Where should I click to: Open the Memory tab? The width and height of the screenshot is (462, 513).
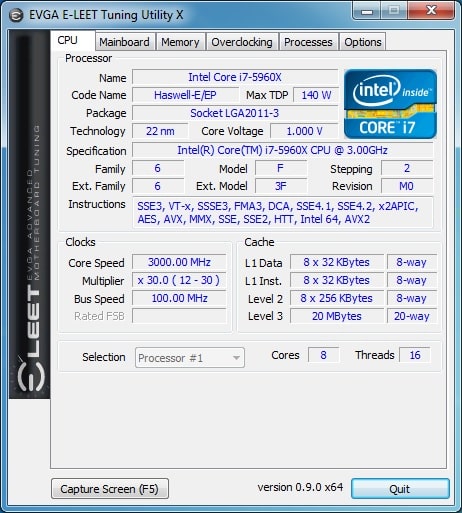click(180, 42)
